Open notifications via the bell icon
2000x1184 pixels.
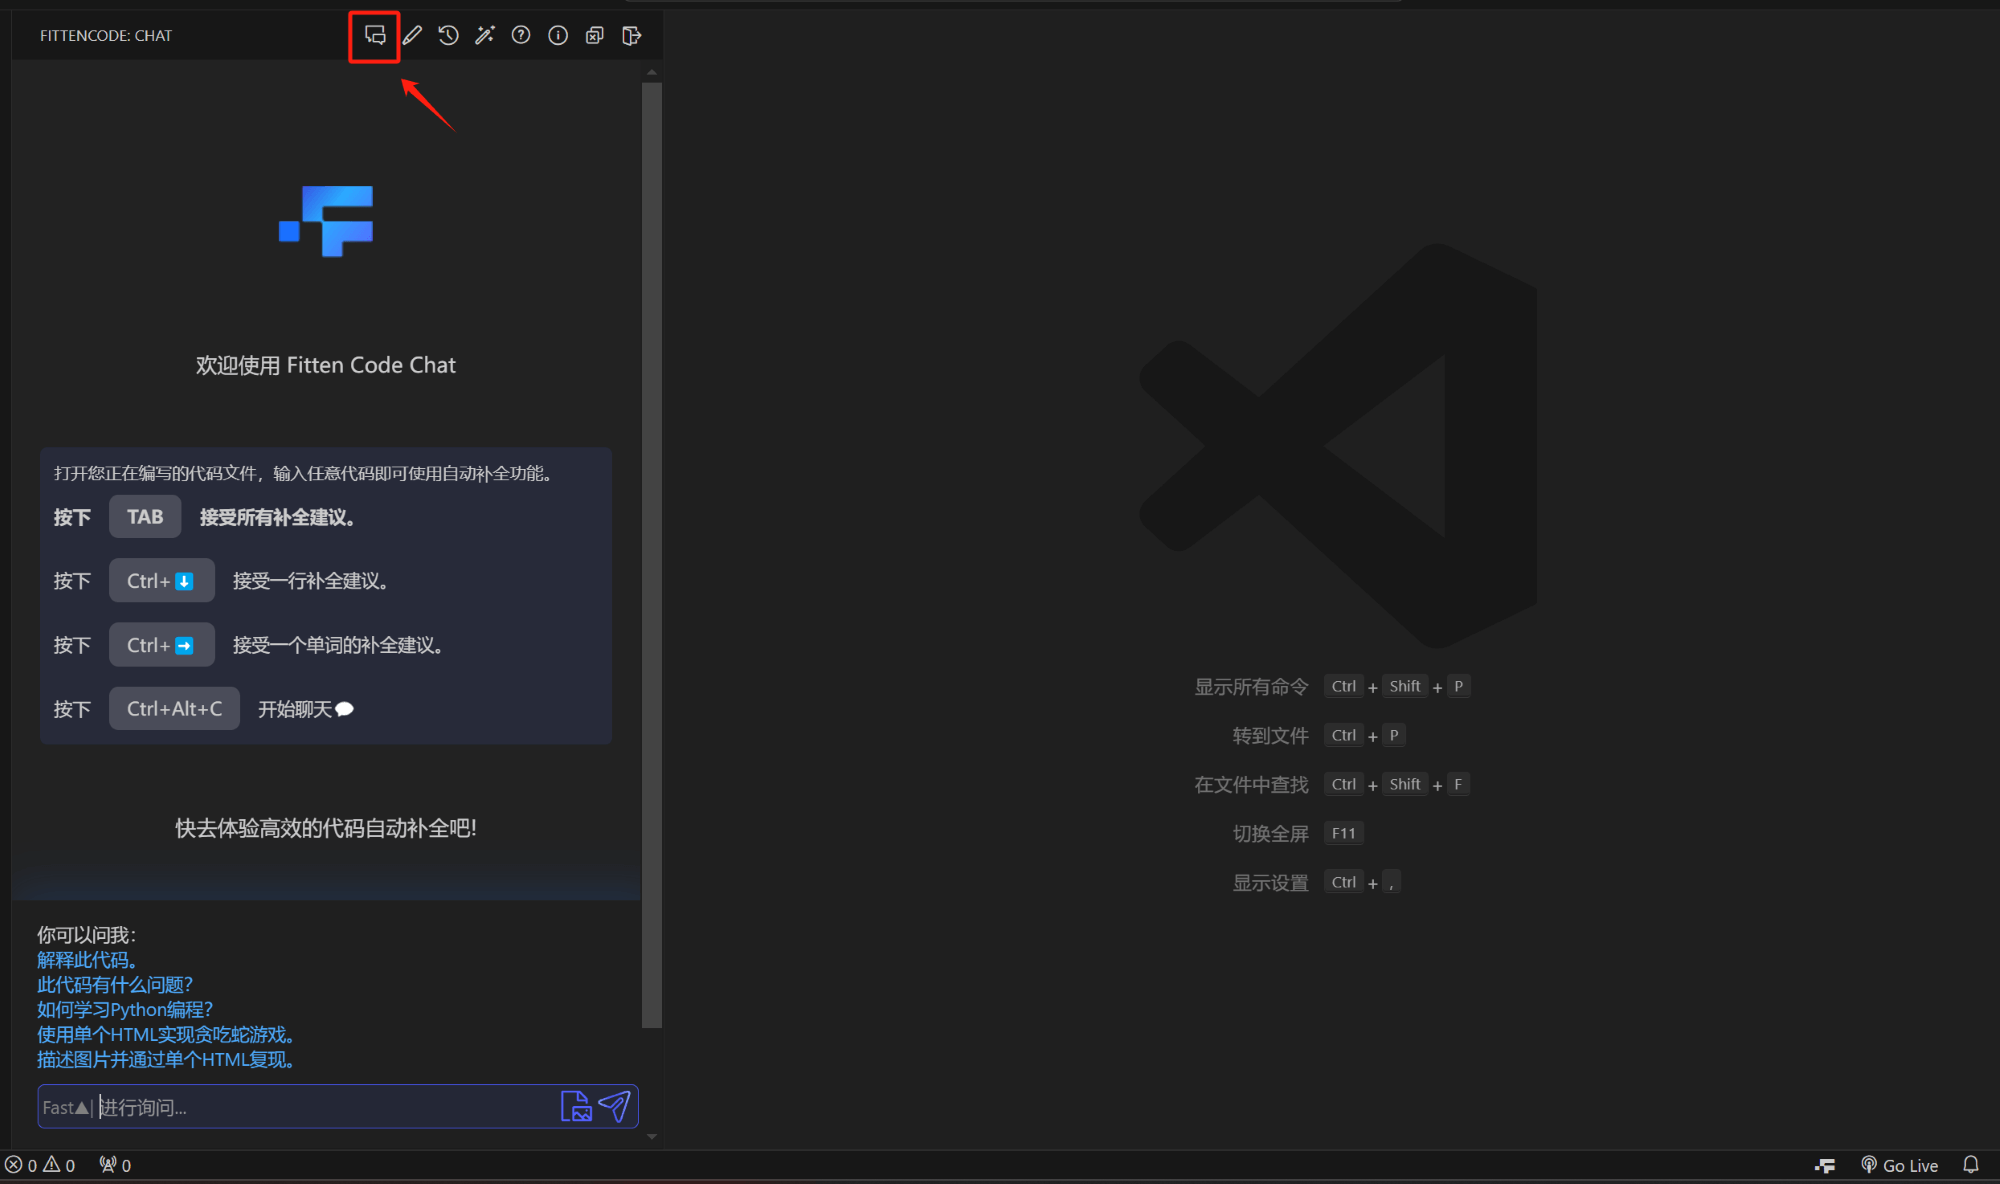(x=1971, y=1164)
